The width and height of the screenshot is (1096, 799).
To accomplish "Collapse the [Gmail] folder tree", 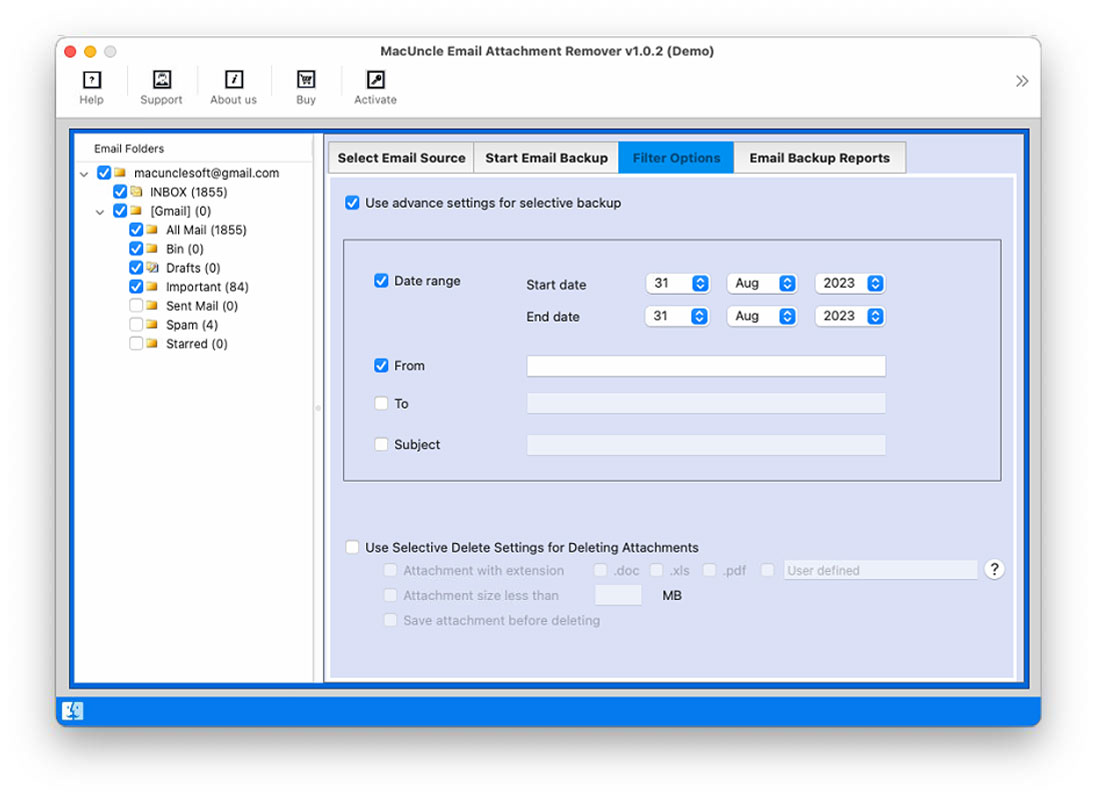I will click(x=100, y=211).
